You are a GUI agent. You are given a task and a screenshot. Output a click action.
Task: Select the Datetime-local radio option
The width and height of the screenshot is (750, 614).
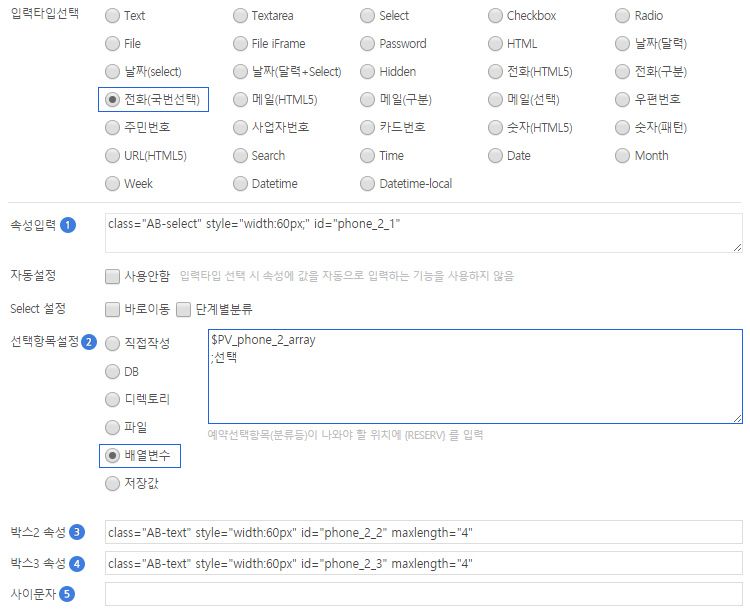click(x=367, y=184)
